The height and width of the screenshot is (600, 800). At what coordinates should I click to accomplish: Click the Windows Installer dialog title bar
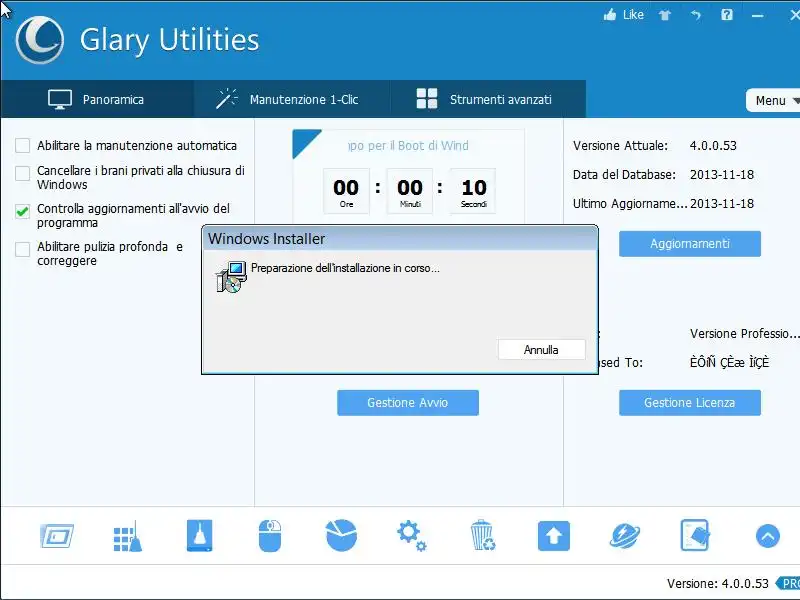click(x=400, y=238)
